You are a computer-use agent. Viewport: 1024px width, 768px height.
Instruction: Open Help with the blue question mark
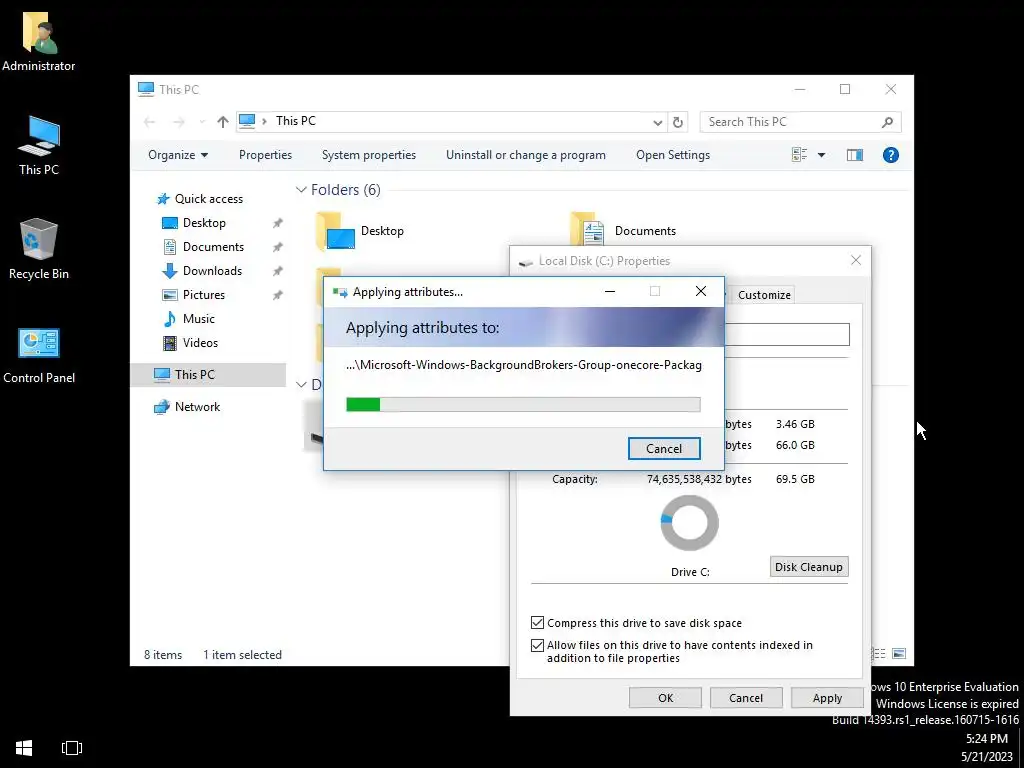click(890, 155)
